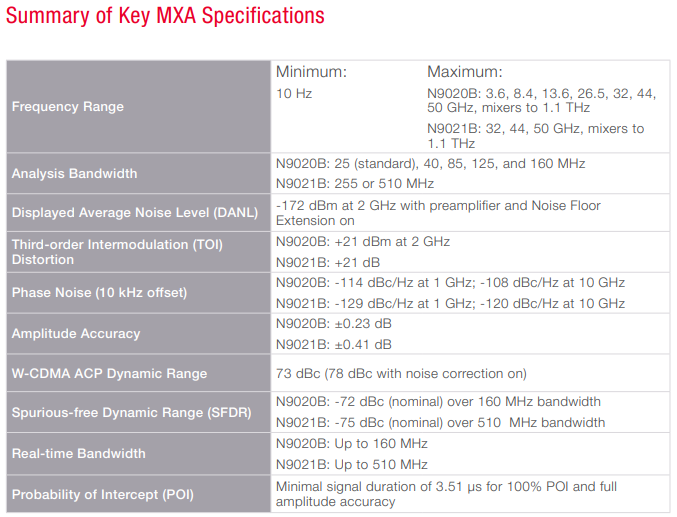This screenshot has height=517, width=677.
Task: Select the N9020B: +21 dBm at 2 GHz value
Action: coord(363,241)
